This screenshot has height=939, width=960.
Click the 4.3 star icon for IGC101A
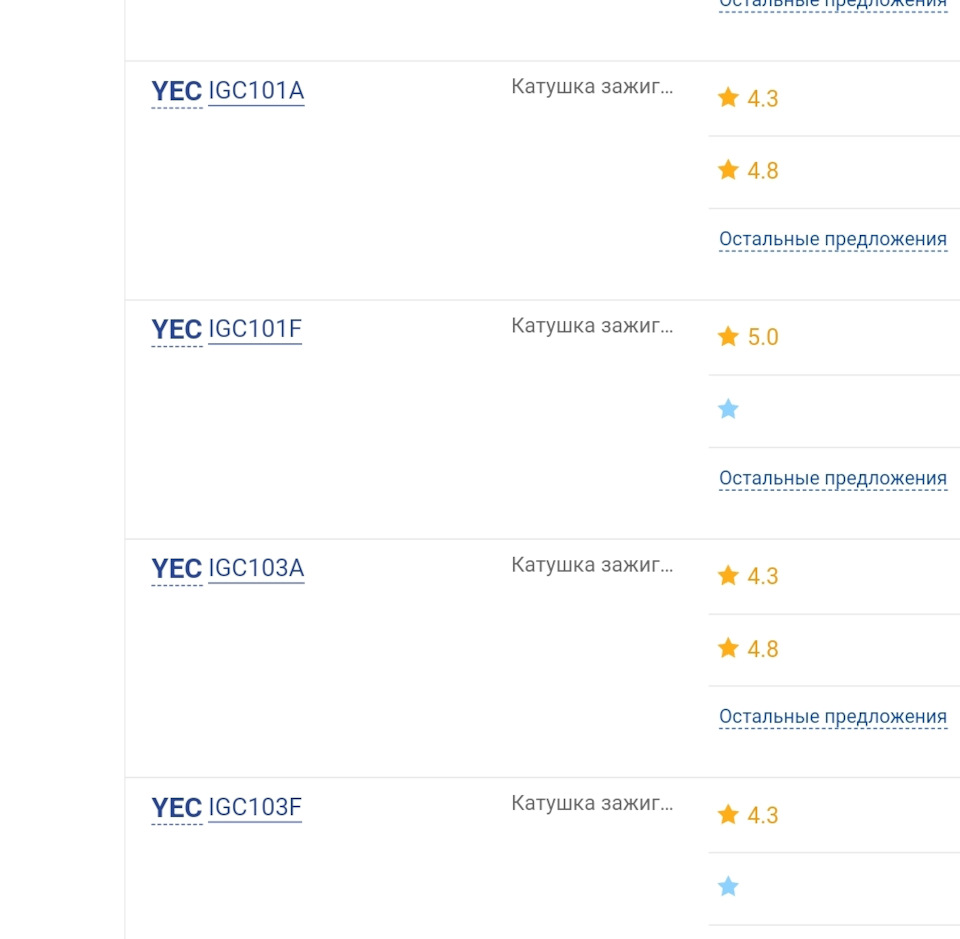728,97
